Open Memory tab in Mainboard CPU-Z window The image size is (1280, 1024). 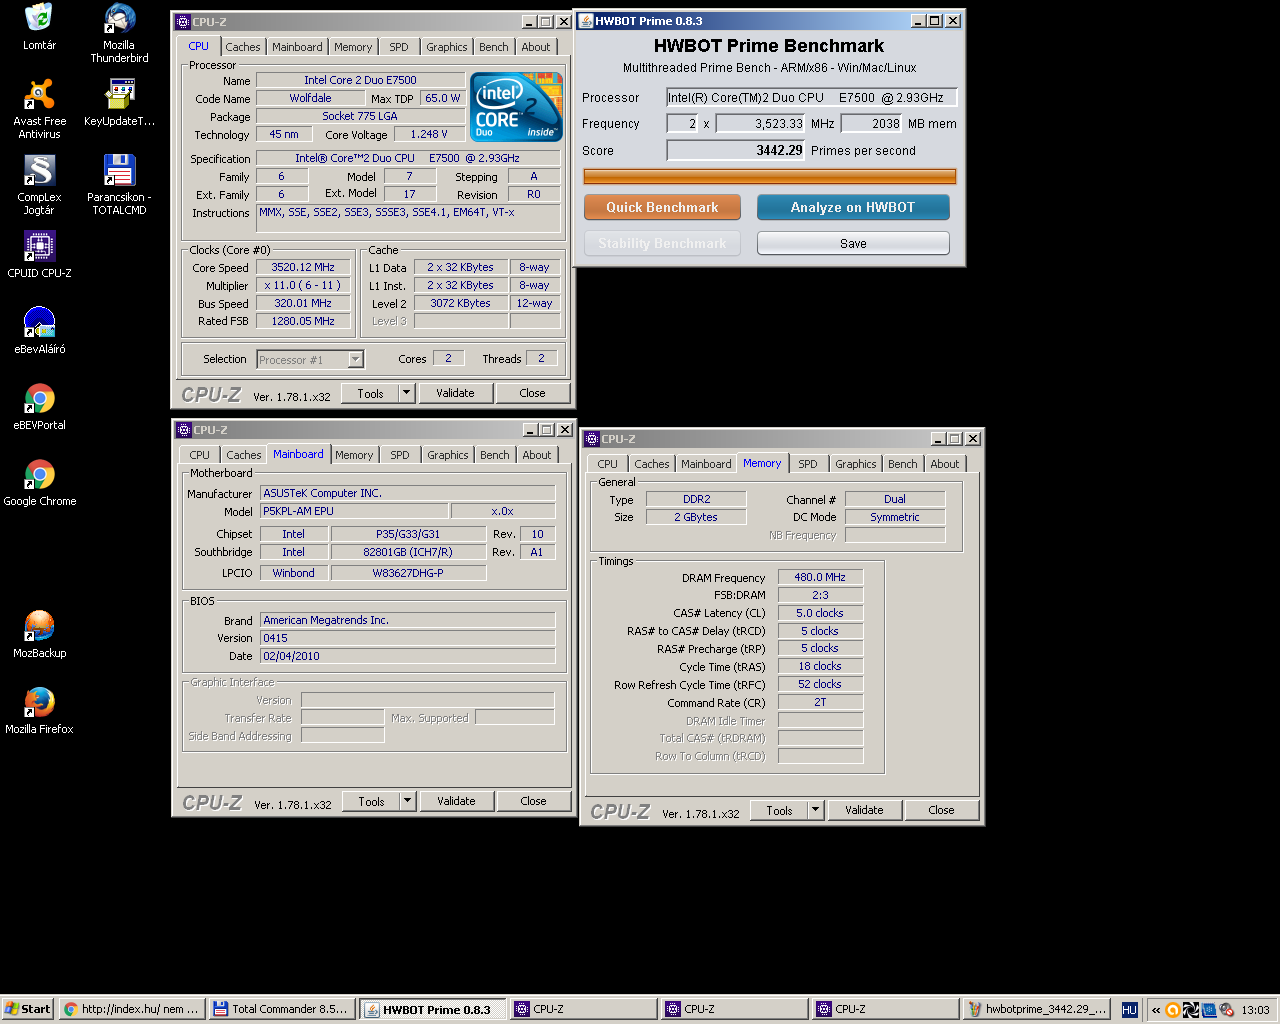coord(354,455)
